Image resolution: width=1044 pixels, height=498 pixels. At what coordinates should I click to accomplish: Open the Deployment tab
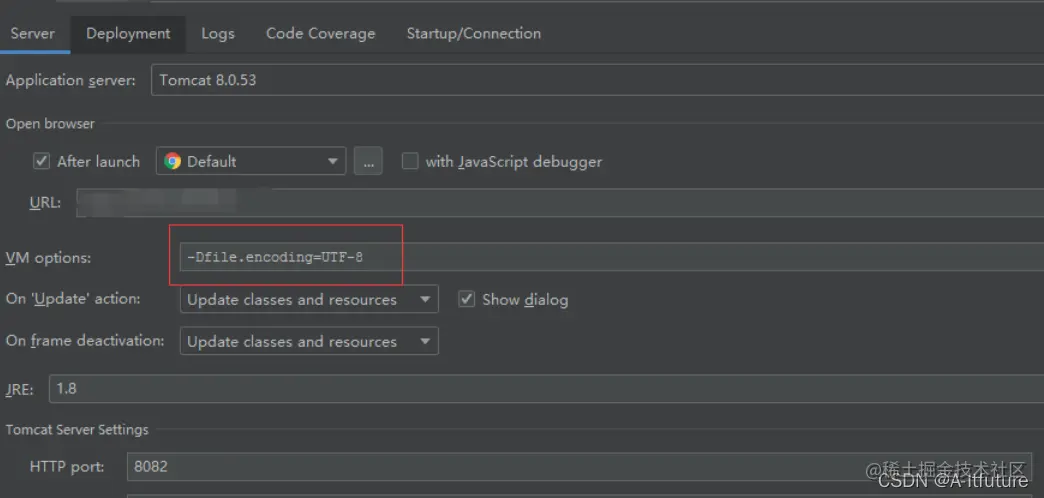tap(129, 33)
